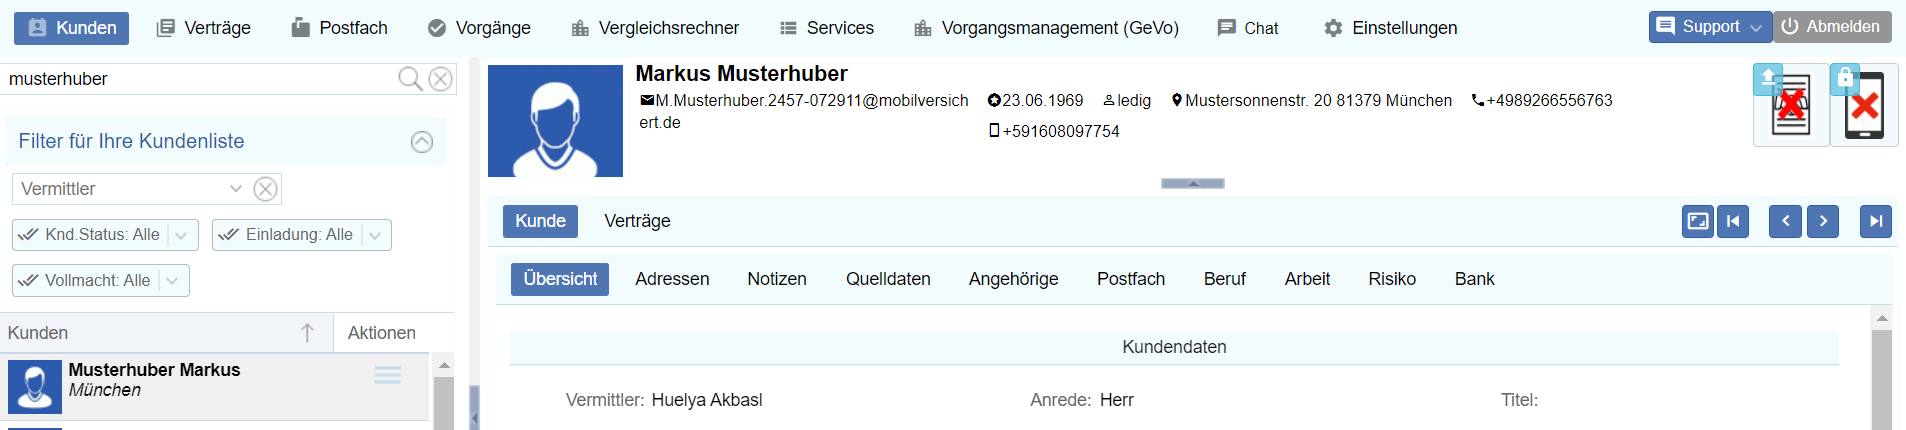Open the document upload icon with red X
This screenshot has width=1906, height=430.
(x=1790, y=106)
